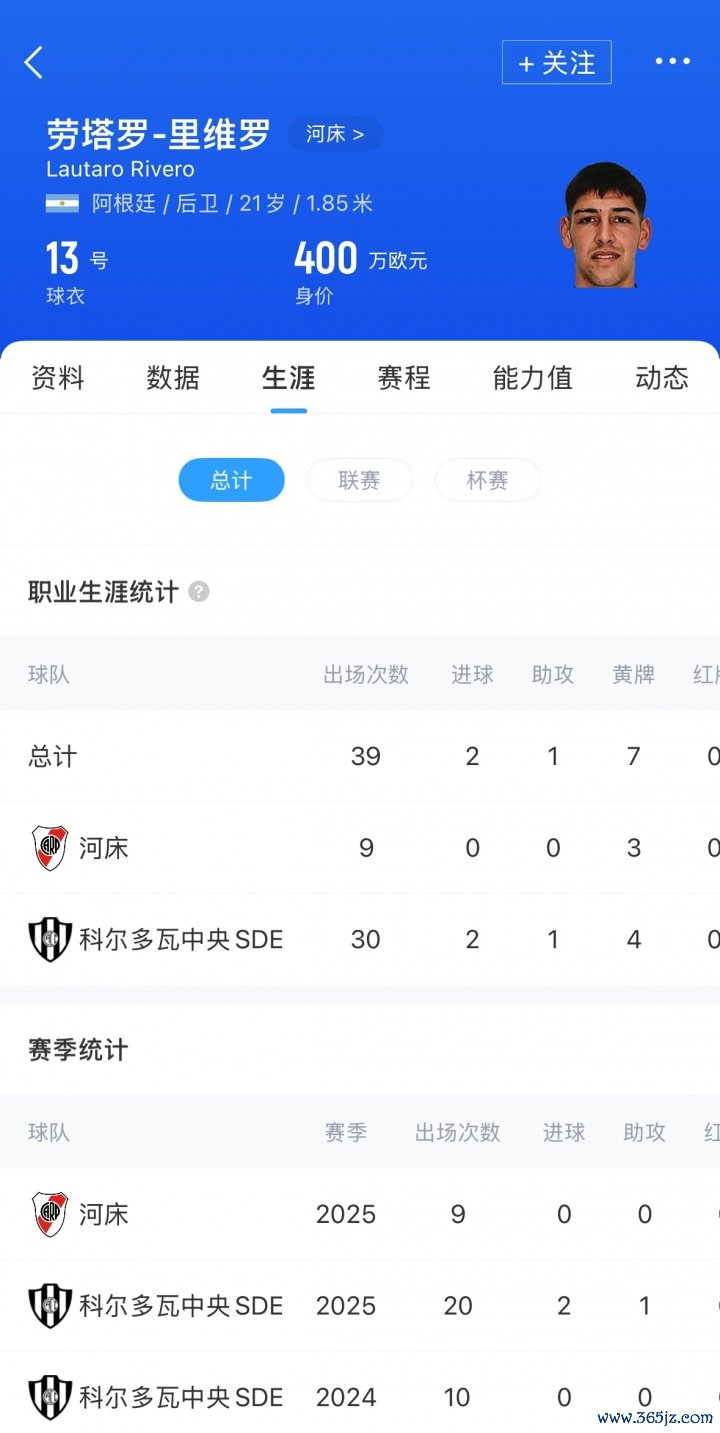Tap Central Córdoba crest for 2024 season
720x1433 pixels.
[x=49, y=1397]
